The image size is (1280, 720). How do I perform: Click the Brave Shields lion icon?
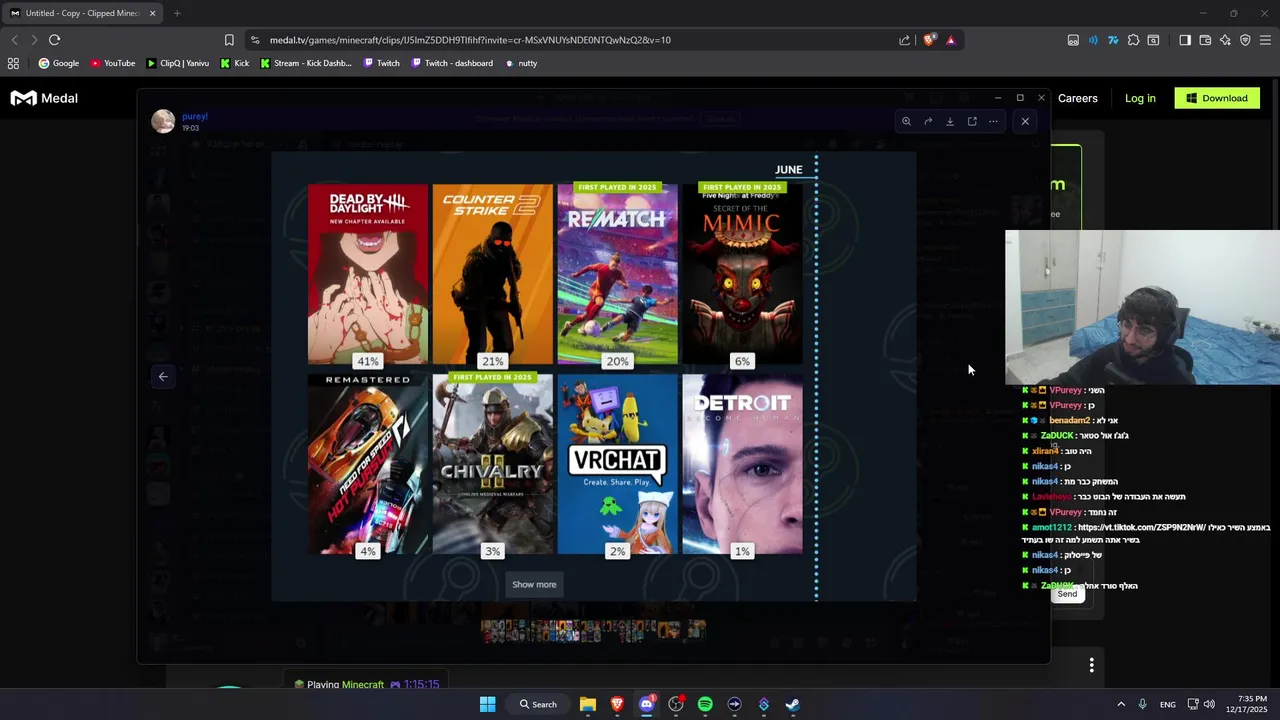coord(929,40)
